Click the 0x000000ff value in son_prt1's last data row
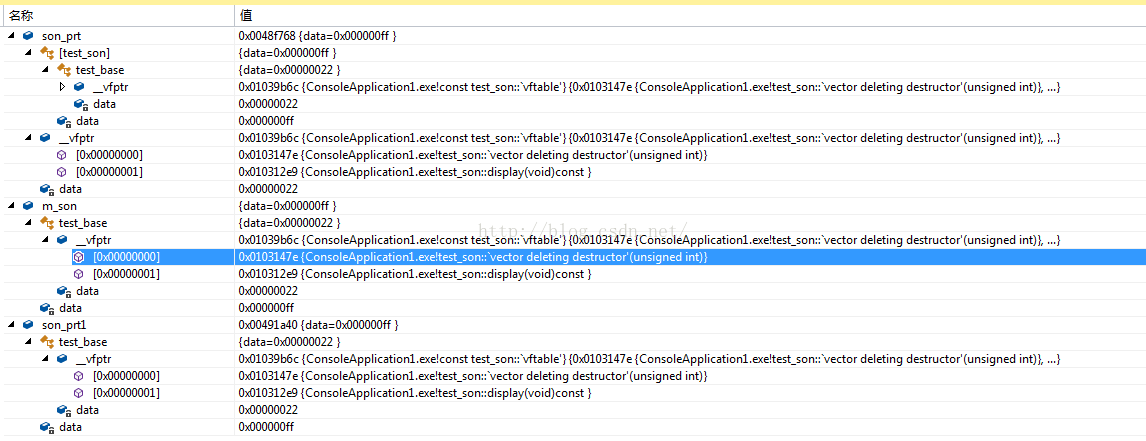This screenshot has height=441, width=1146. (x=266, y=427)
